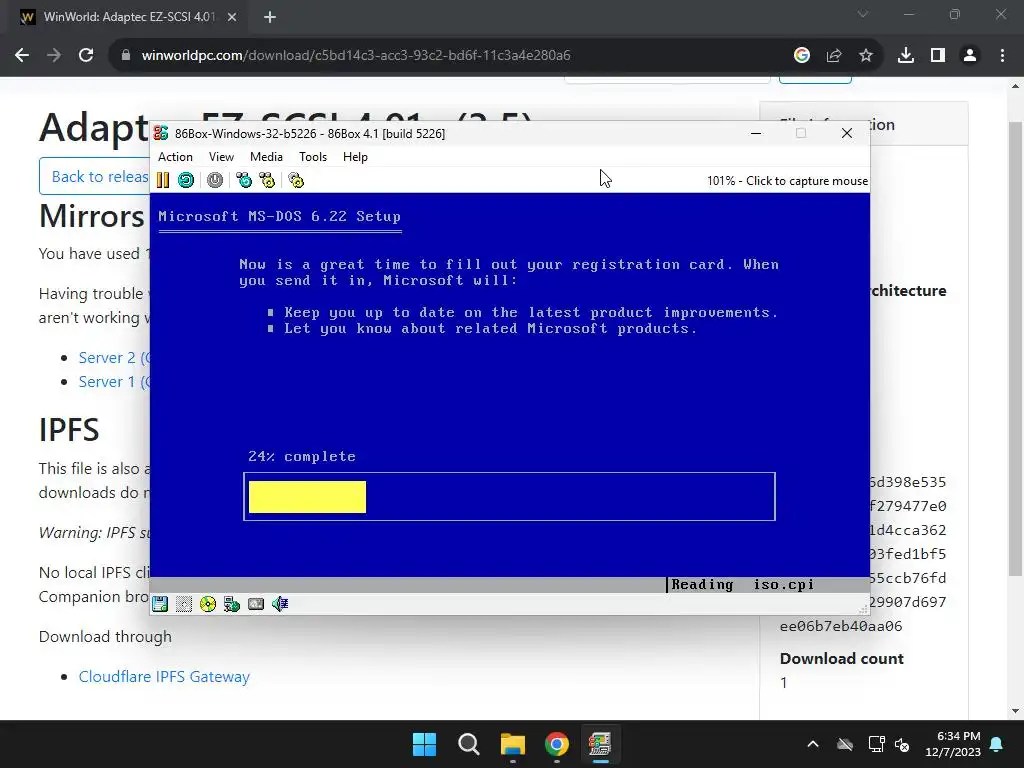Open the Tools menu in 86Box

(x=313, y=157)
